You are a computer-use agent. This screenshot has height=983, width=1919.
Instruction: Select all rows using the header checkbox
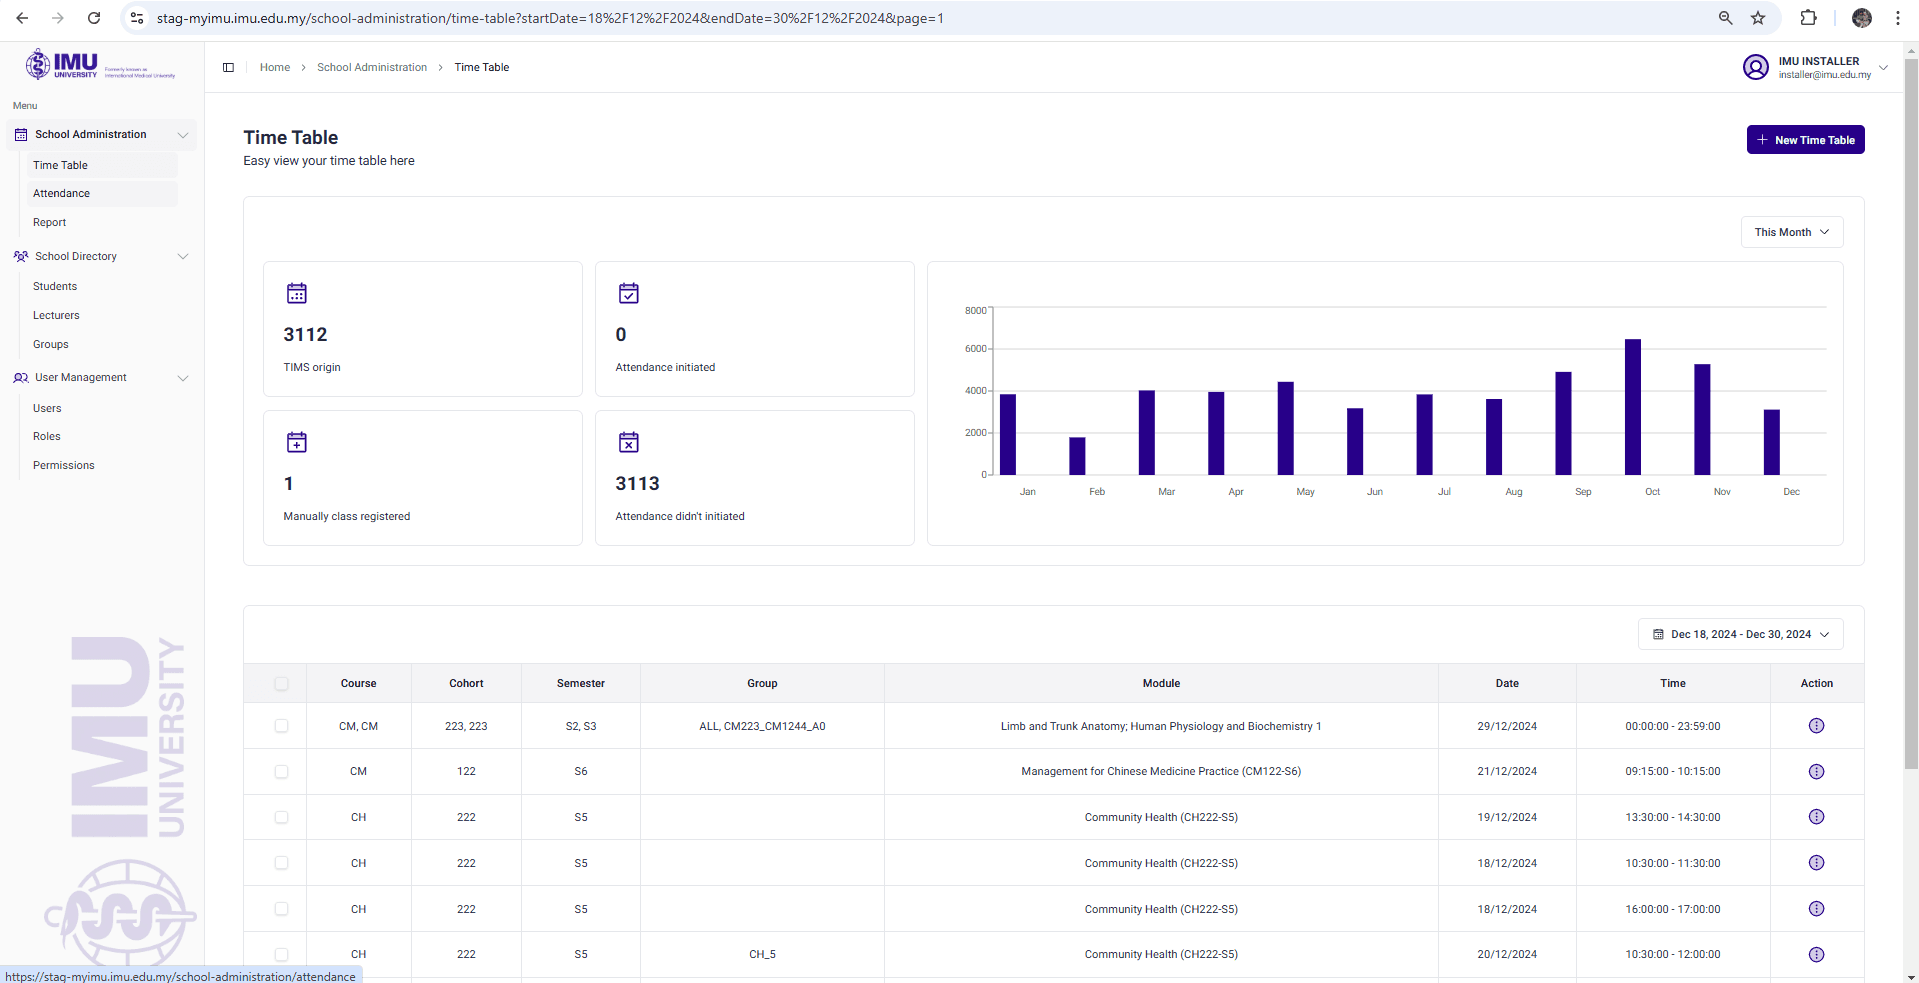point(281,684)
